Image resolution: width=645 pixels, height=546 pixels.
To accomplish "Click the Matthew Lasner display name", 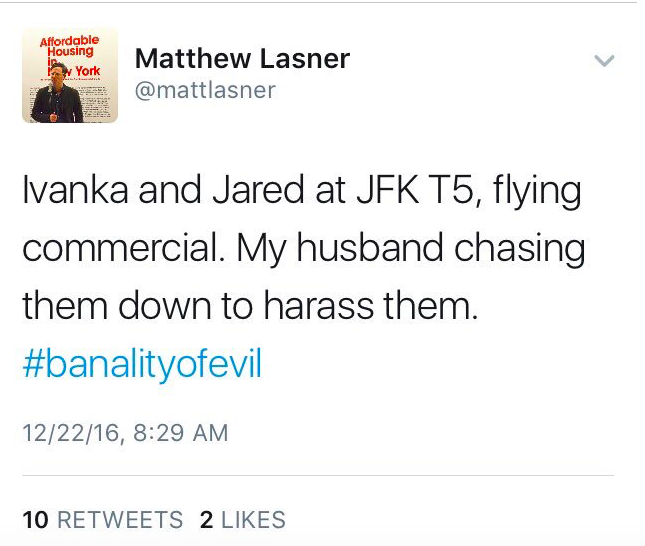I will click(242, 58).
